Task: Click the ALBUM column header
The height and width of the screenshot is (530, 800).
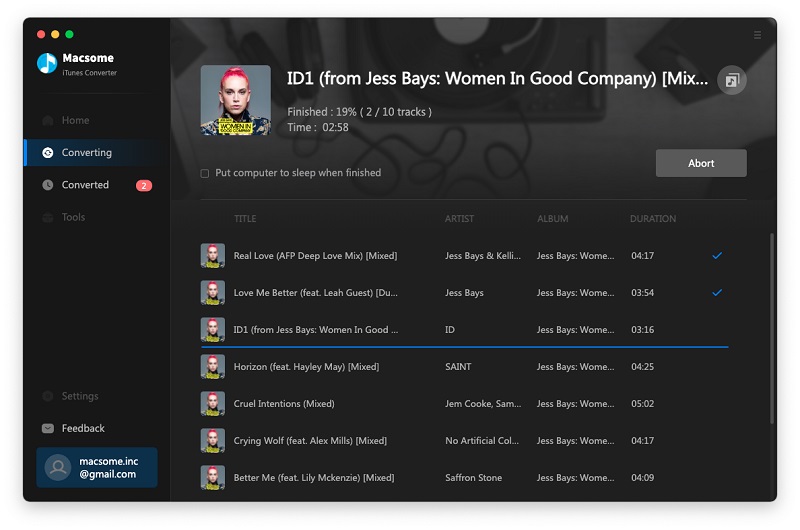Action: 553,219
